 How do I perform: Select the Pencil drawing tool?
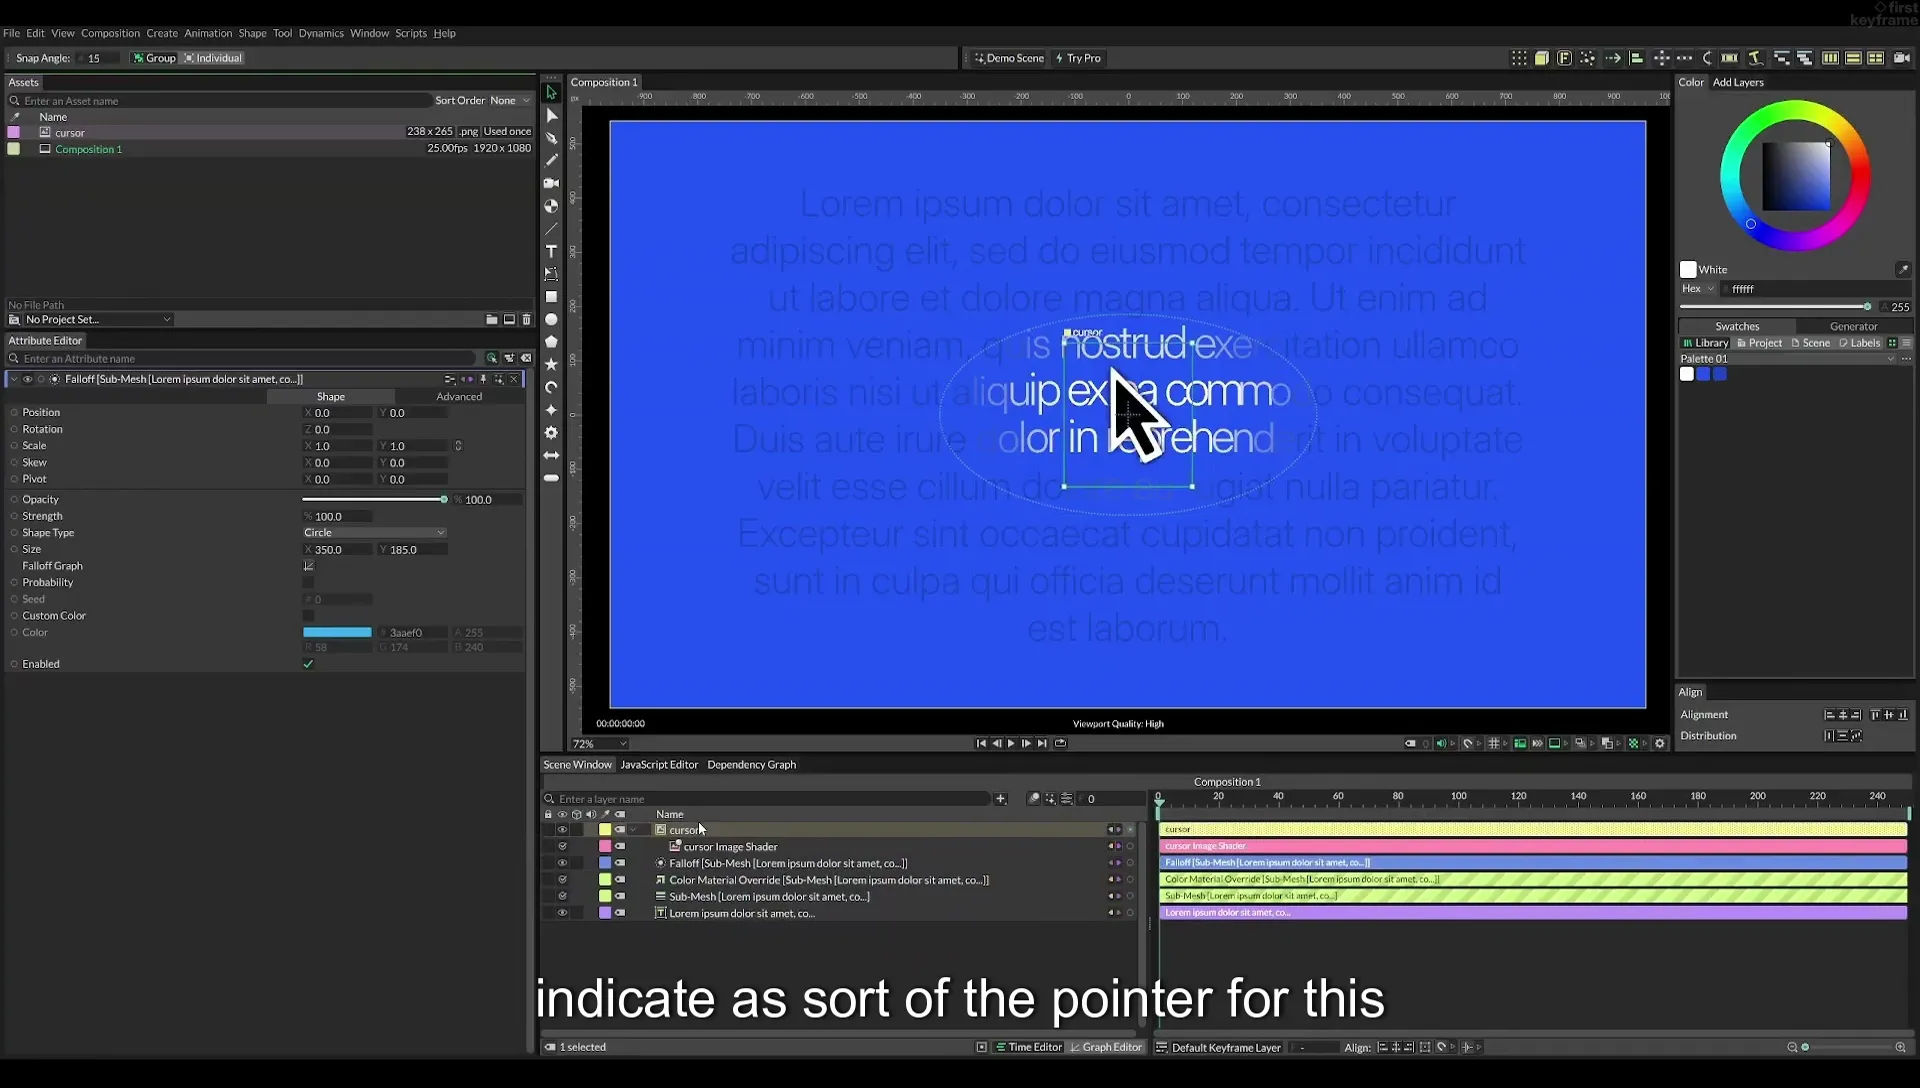point(551,160)
